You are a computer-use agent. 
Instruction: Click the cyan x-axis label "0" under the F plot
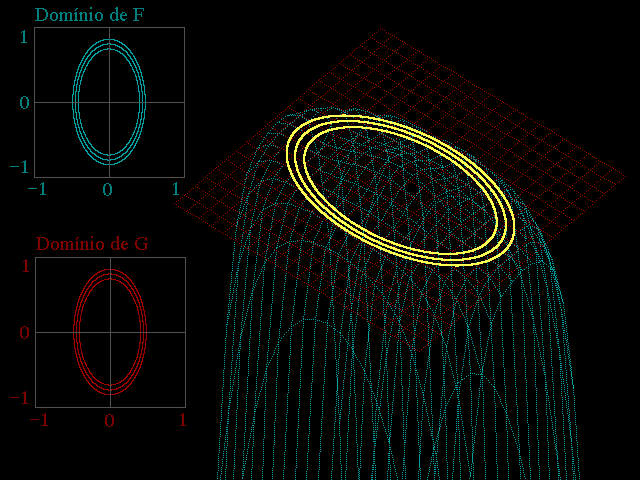pos(107,189)
